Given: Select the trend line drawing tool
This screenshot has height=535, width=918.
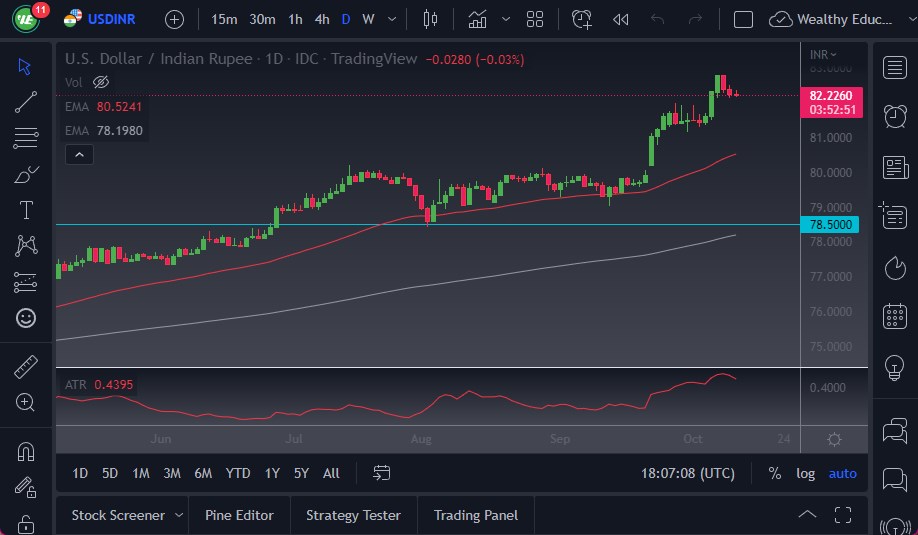Looking at the screenshot, I should coord(26,102).
